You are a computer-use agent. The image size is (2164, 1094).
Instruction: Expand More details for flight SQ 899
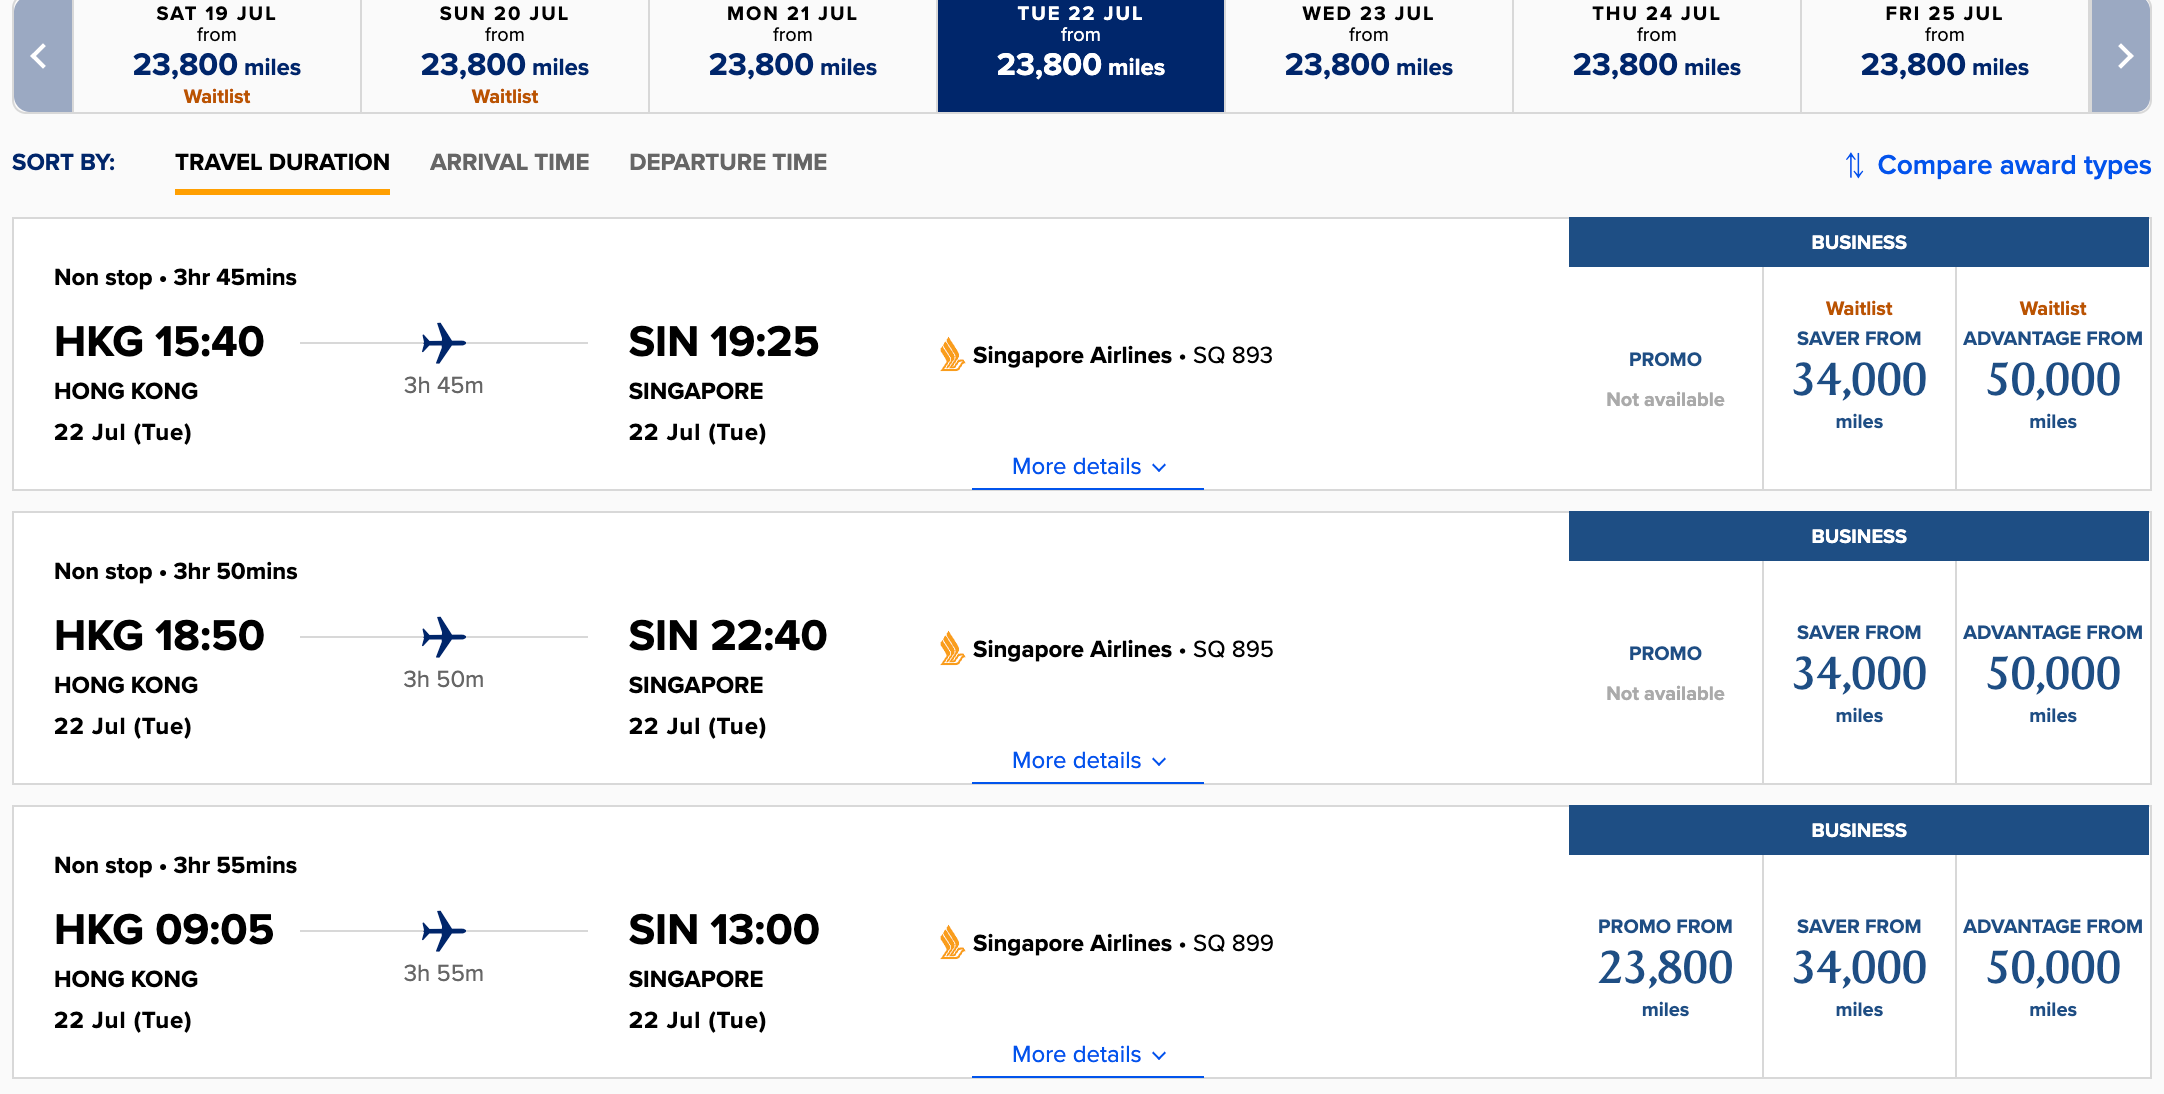tap(1088, 1055)
